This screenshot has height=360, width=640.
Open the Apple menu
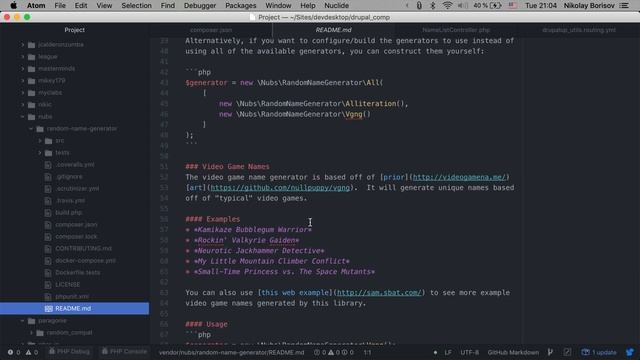13,5
